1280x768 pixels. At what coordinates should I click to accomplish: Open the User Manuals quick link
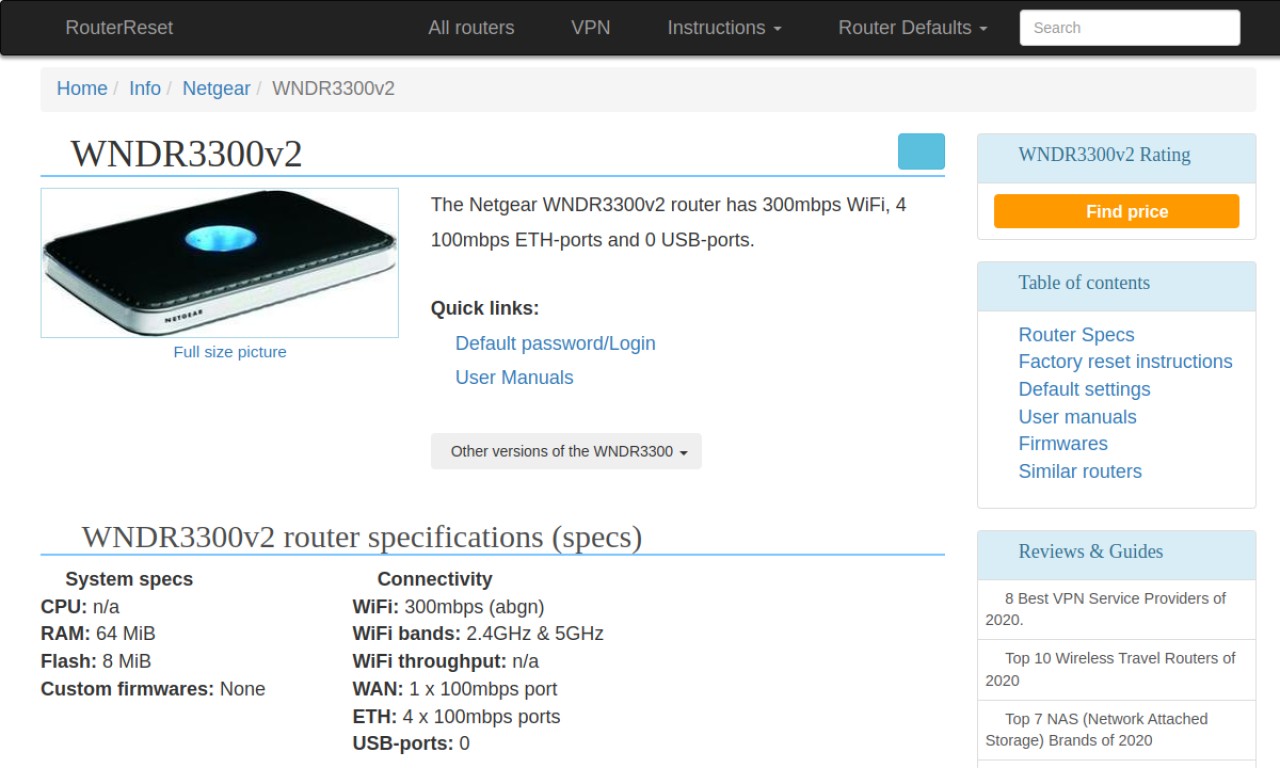point(514,377)
